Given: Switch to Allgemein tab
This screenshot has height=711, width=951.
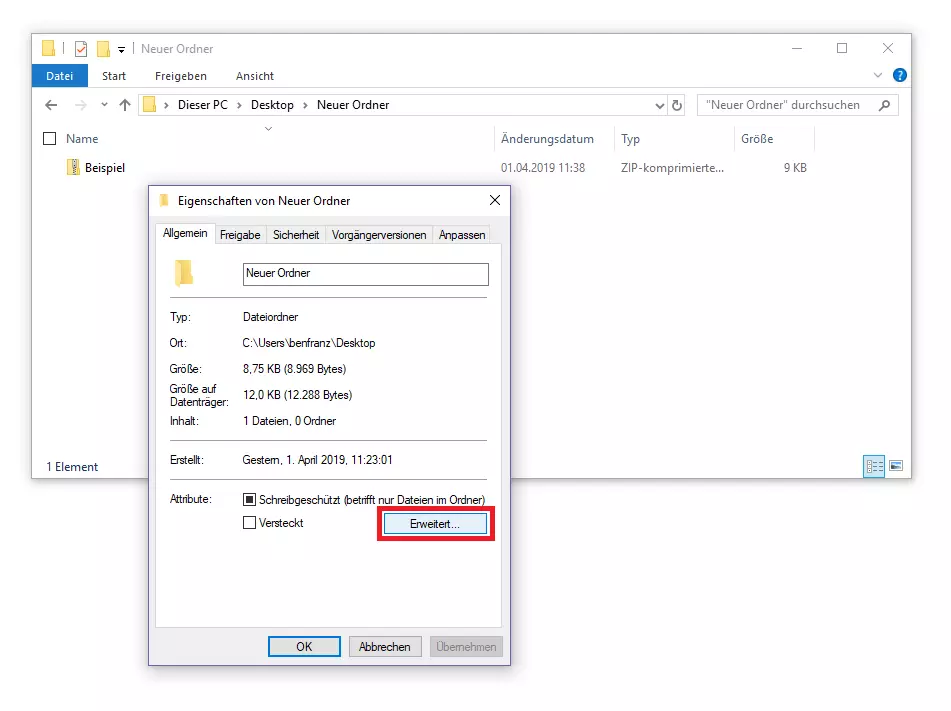Looking at the screenshot, I should click(x=185, y=234).
